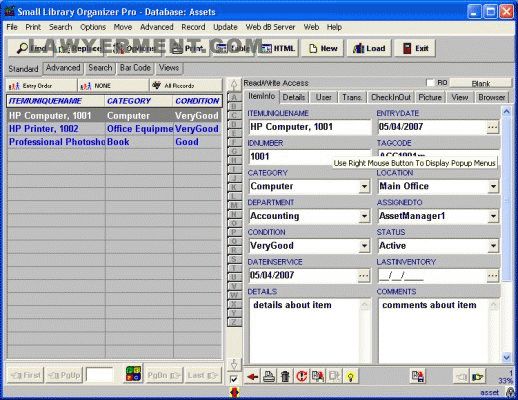Click the save record disk icon
Viewport: 518px width, 400px height.
(418, 377)
